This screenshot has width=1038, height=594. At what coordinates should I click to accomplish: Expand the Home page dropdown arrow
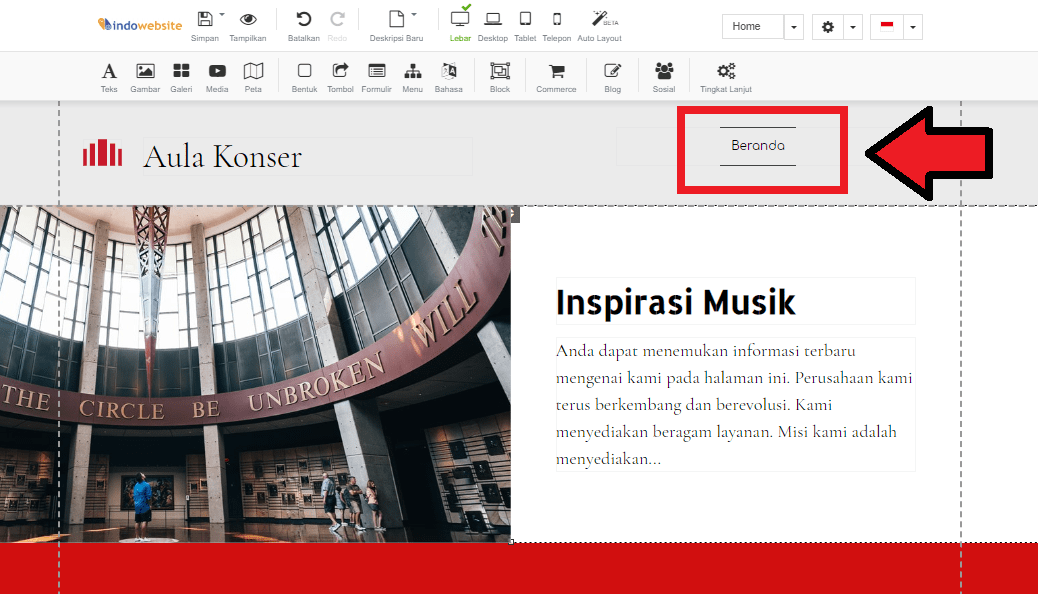(x=794, y=27)
